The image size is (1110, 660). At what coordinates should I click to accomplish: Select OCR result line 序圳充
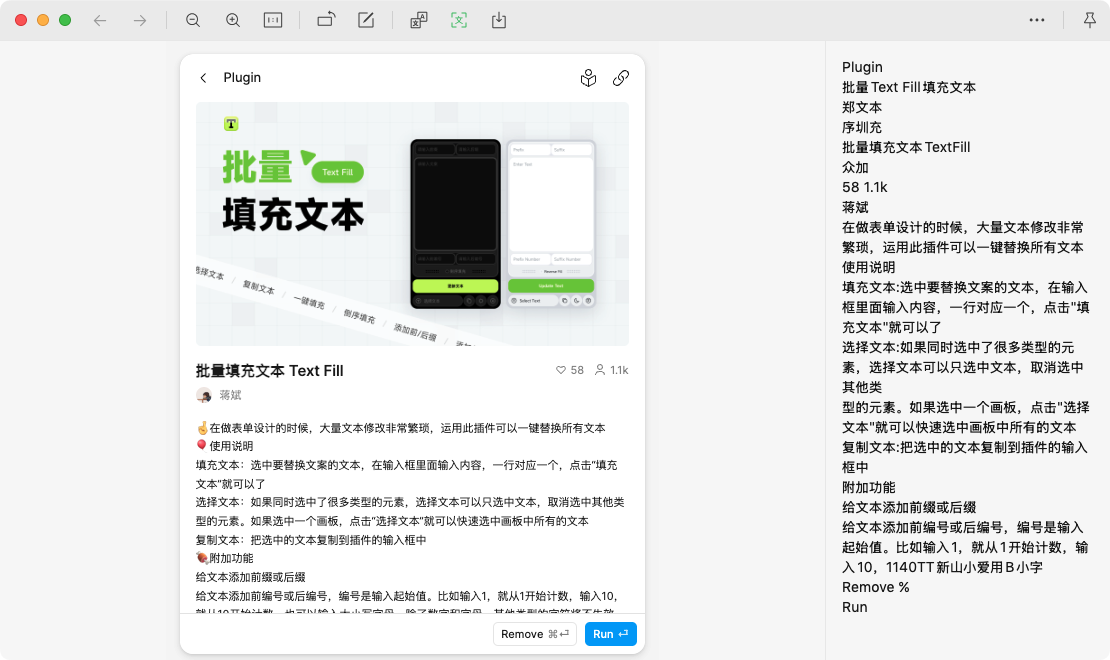[x=862, y=127]
